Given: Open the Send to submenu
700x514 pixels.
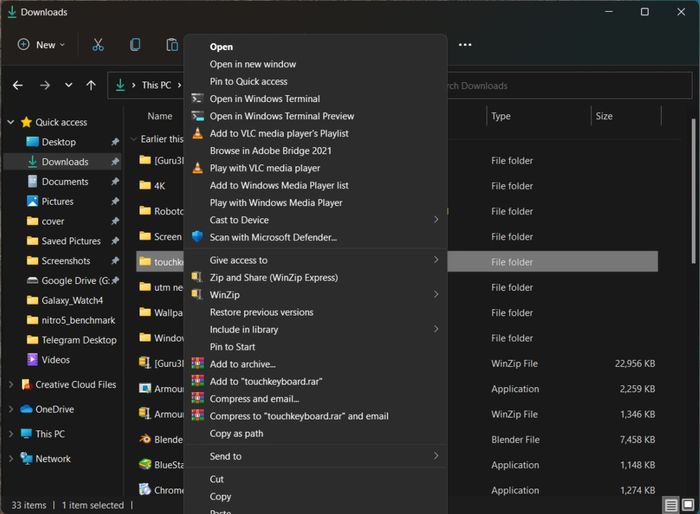Looking at the screenshot, I should [x=316, y=456].
